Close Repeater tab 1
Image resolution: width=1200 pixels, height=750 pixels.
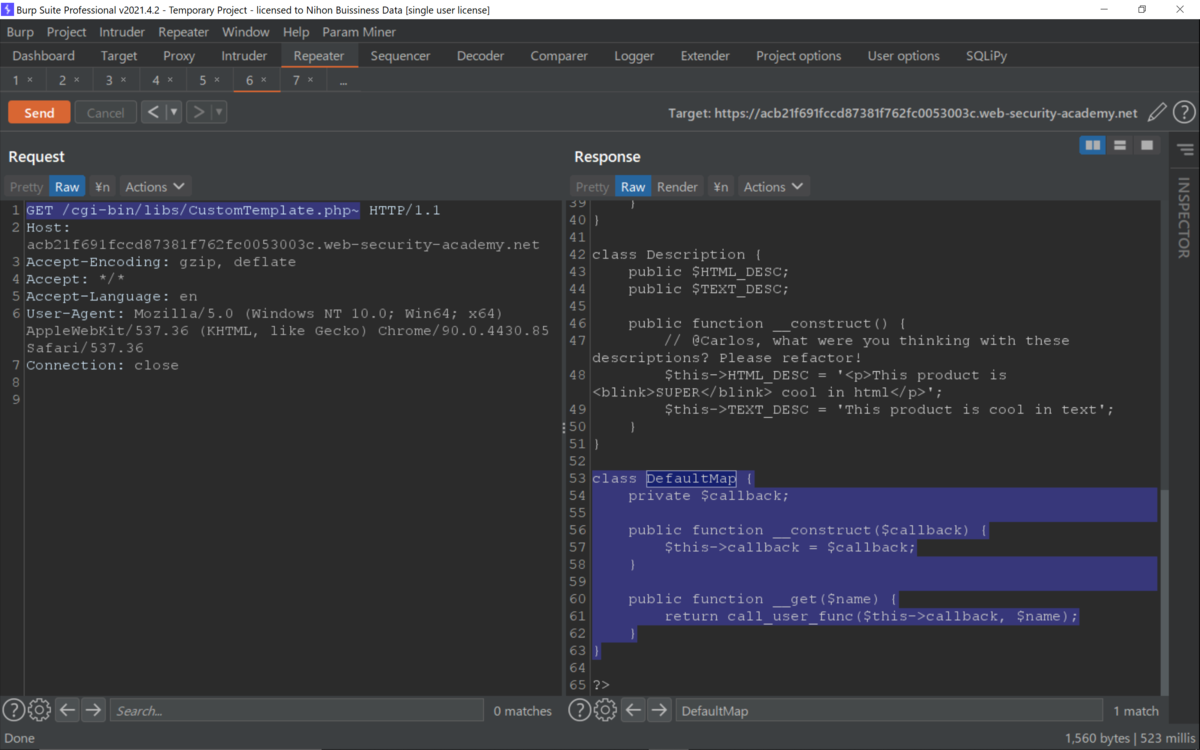tap(30, 80)
